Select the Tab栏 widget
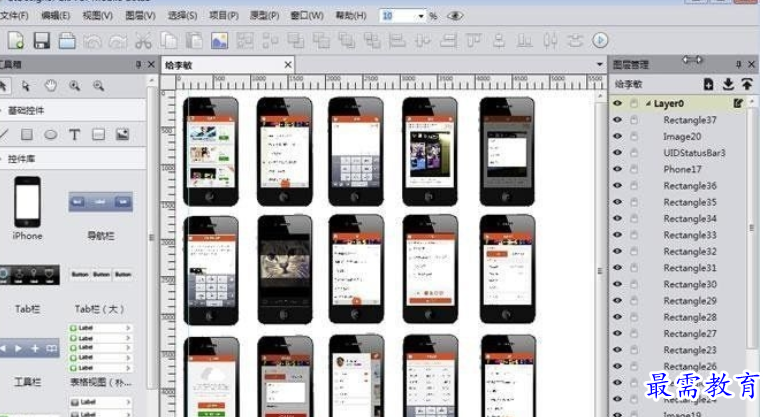Image resolution: width=768 pixels, height=417 pixels. (x=27, y=289)
